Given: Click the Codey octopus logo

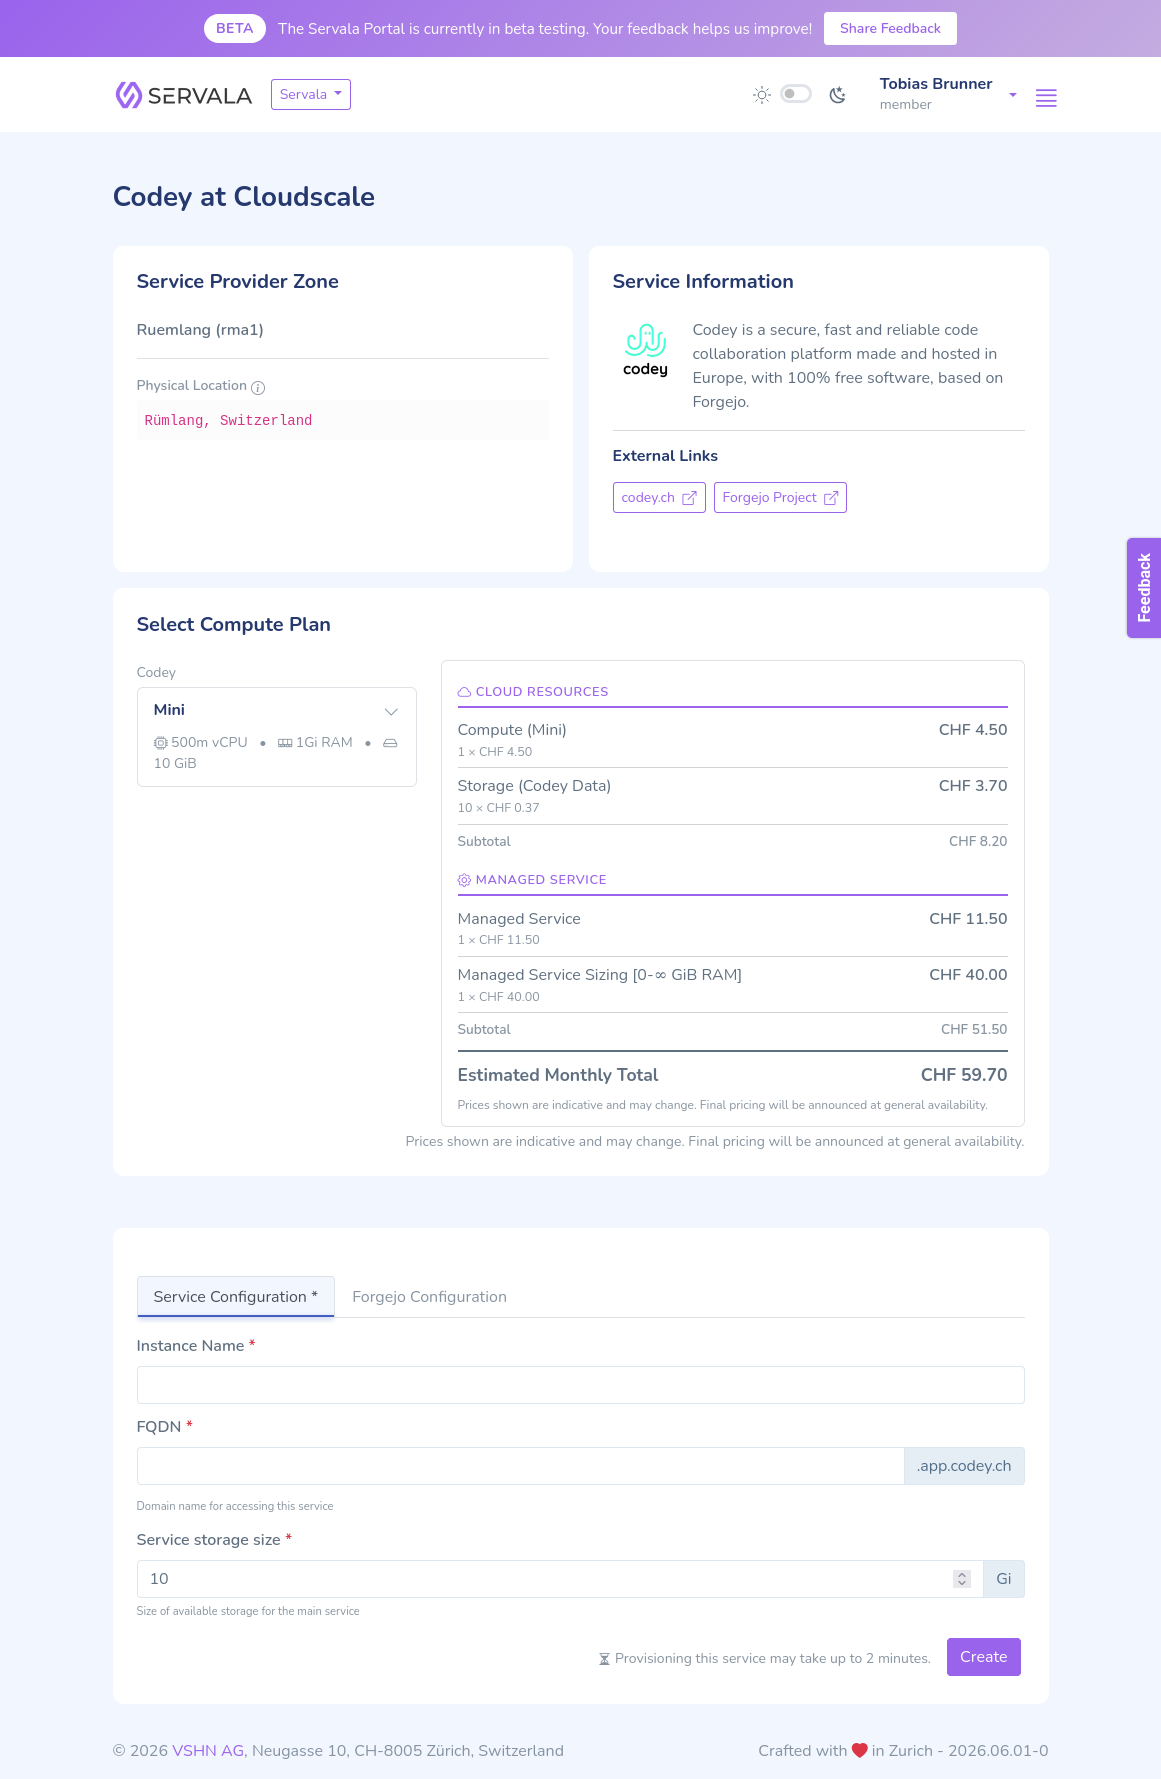Looking at the screenshot, I should point(645,350).
